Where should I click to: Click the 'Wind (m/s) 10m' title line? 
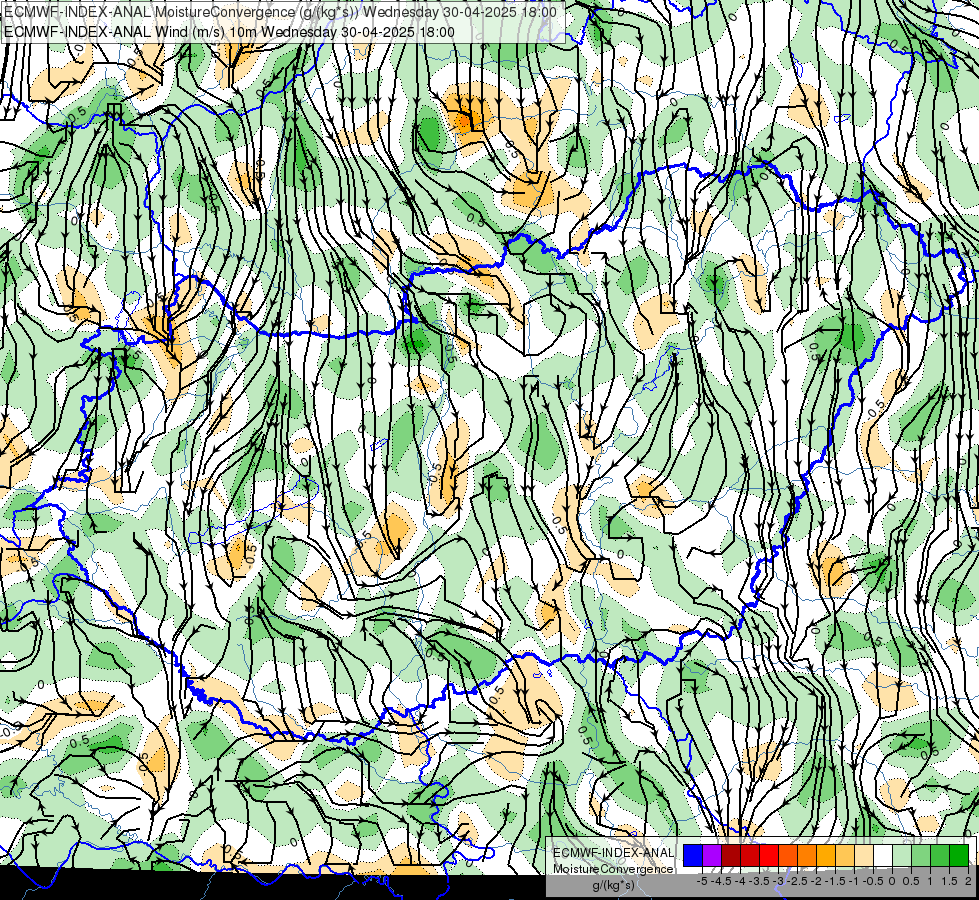pos(229,32)
